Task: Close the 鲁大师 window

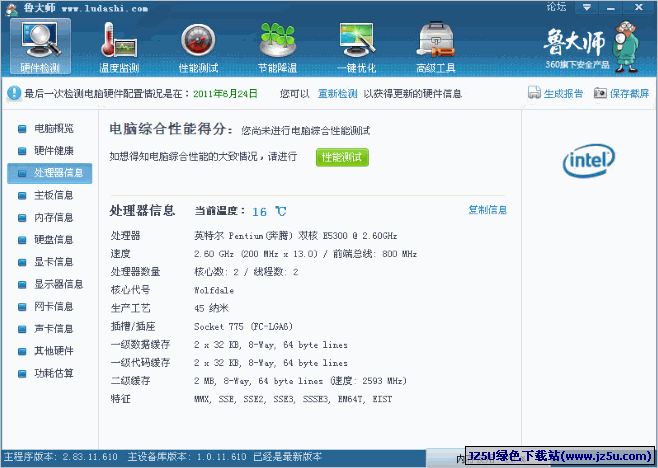Action: [x=639, y=8]
